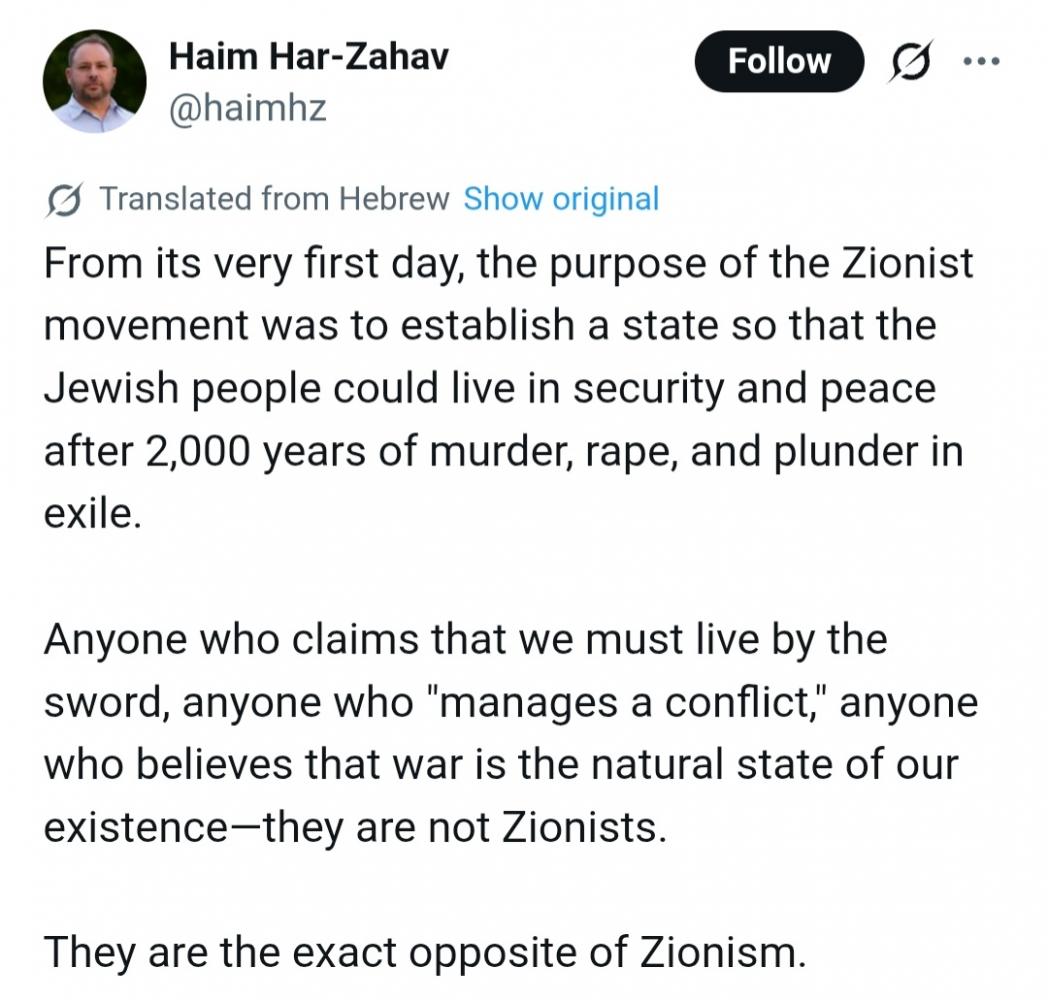The image size is (1048, 1000).
Task: Open the three-dot more options menu
Action: coord(980,60)
